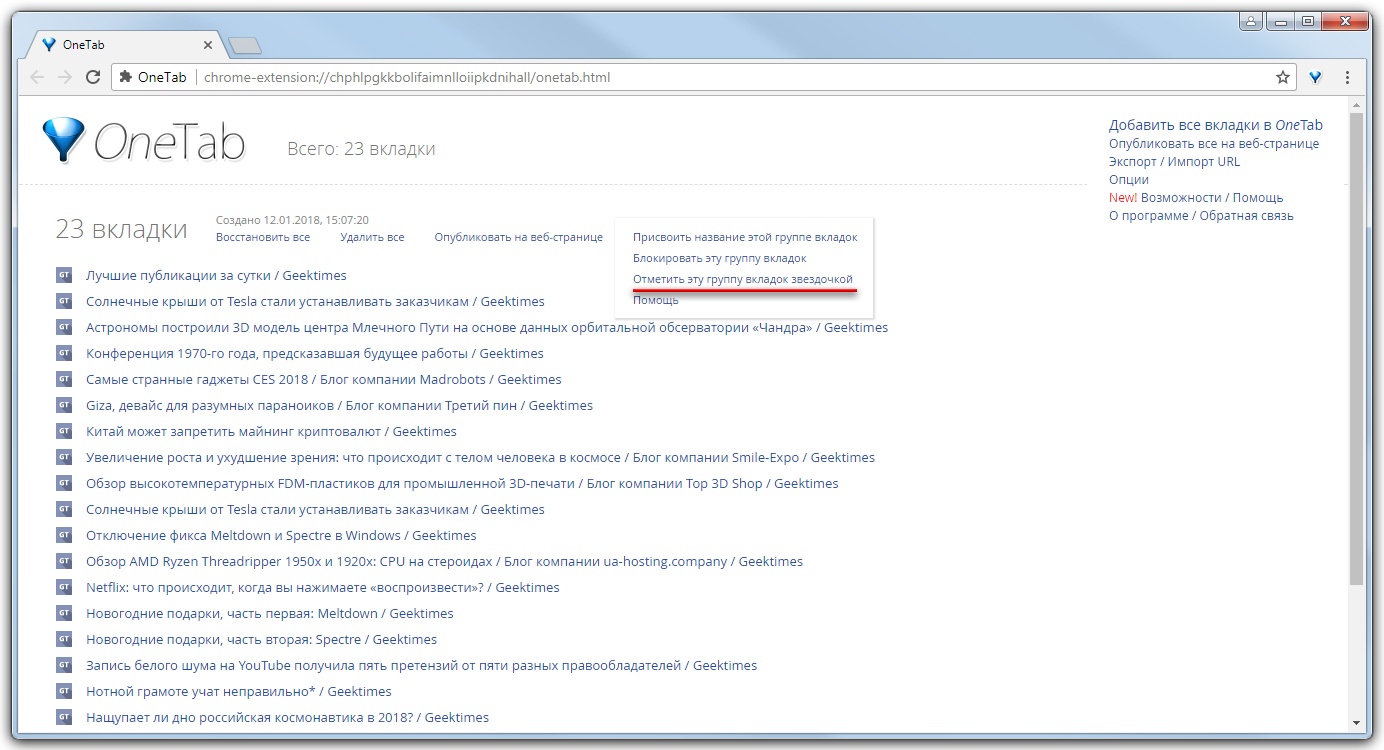
Task: Click the OneTab logo on the page
Action: coord(144,141)
